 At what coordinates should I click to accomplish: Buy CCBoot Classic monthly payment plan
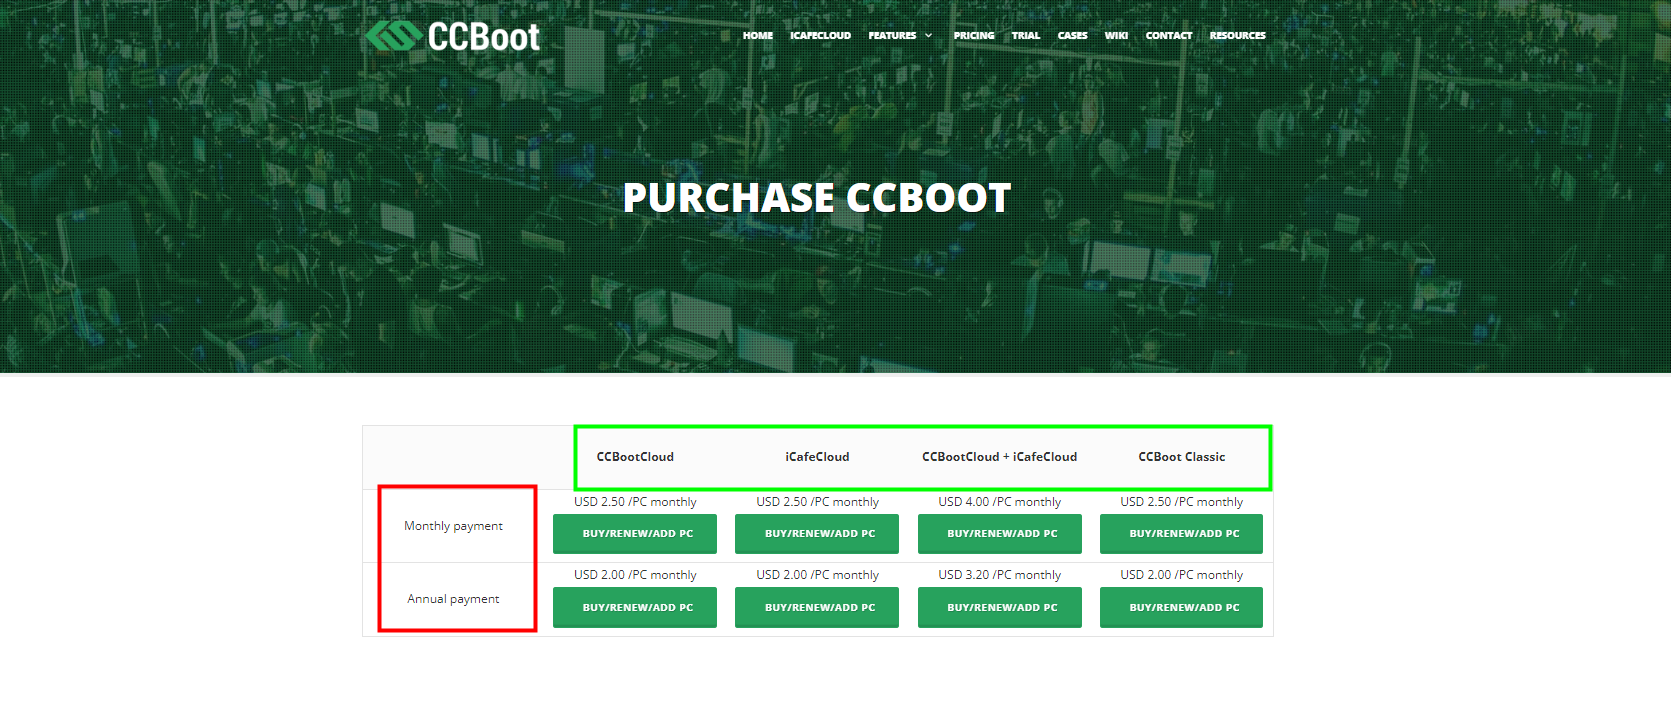pos(1182,534)
